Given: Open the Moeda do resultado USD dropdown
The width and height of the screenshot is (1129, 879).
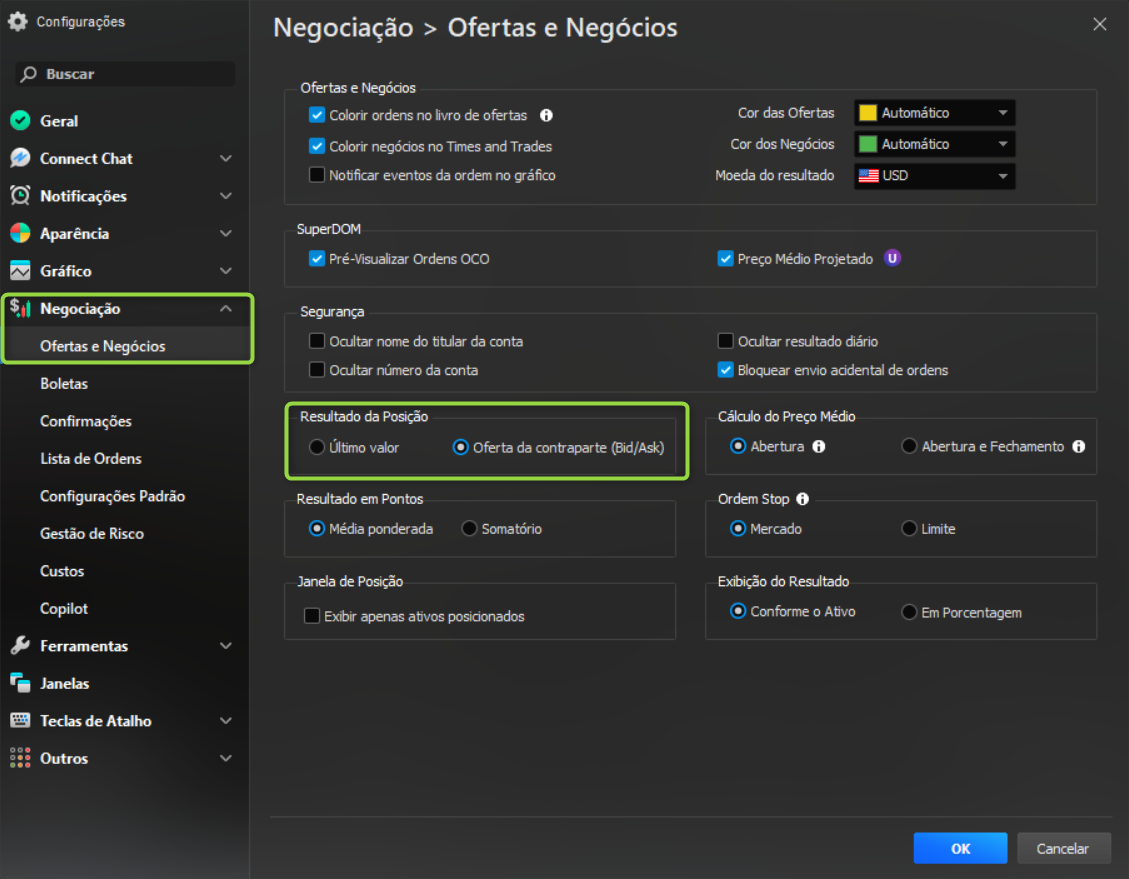Looking at the screenshot, I should pos(935,176).
